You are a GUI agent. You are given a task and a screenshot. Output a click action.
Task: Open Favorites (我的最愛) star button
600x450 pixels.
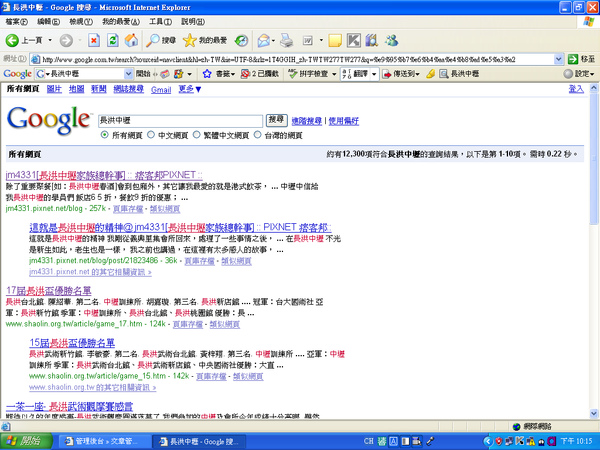205,40
